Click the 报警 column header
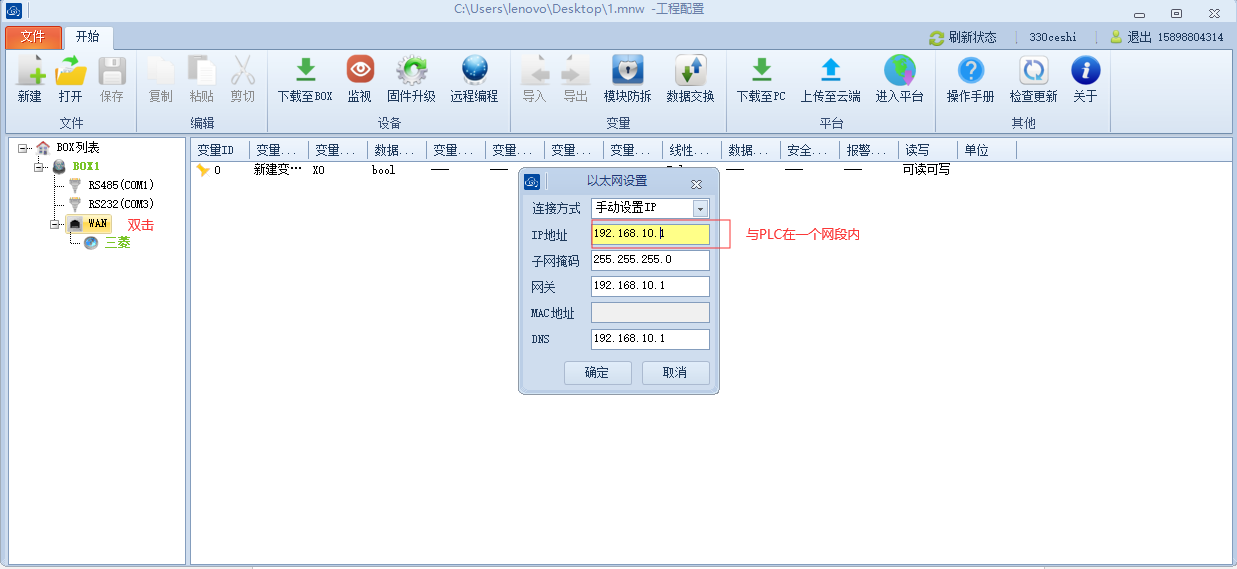 (868, 150)
